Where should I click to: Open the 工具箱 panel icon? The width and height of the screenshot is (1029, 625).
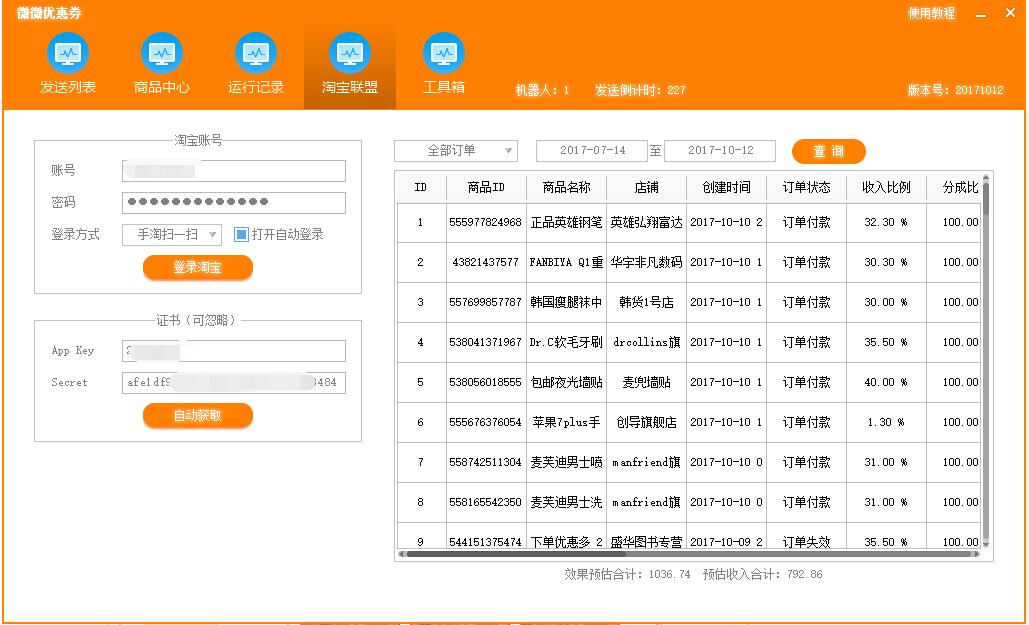(x=443, y=62)
